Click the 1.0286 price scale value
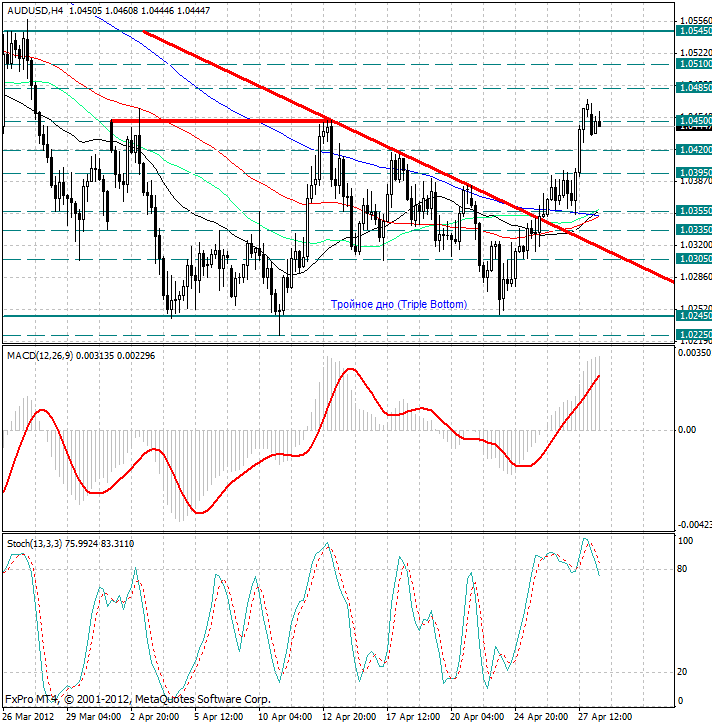The width and height of the screenshot is (712, 724). (695, 277)
